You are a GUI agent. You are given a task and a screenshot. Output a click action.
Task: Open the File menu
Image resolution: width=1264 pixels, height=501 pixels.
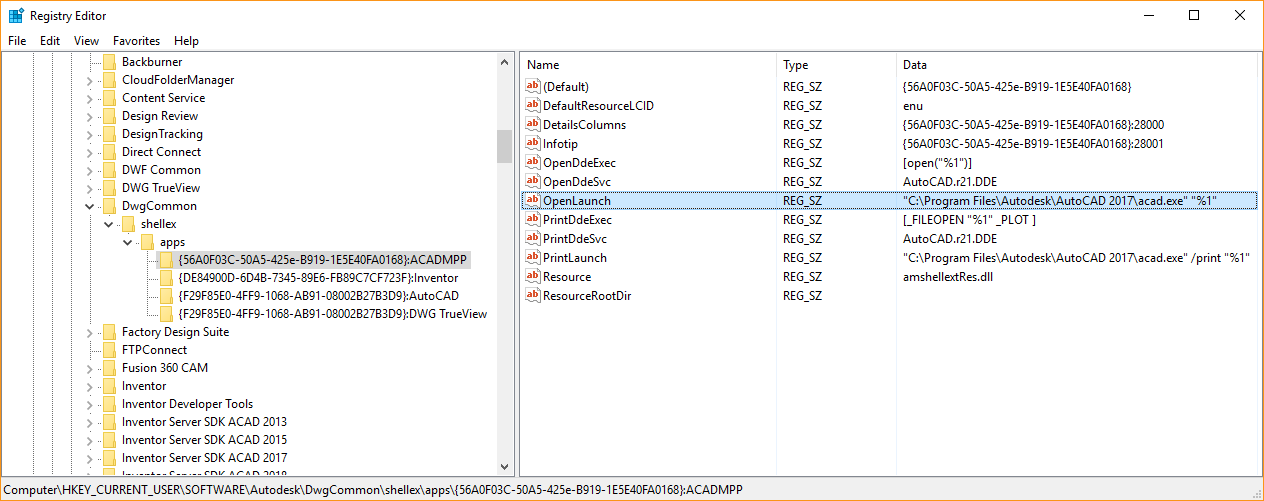click(x=17, y=41)
